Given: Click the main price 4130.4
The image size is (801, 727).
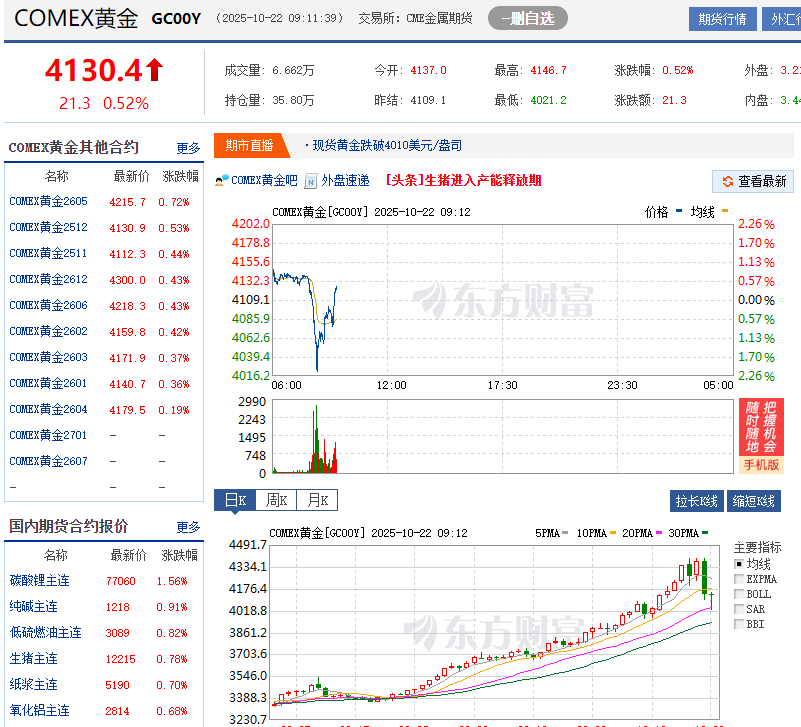Looking at the screenshot, I should coord(93,71).
